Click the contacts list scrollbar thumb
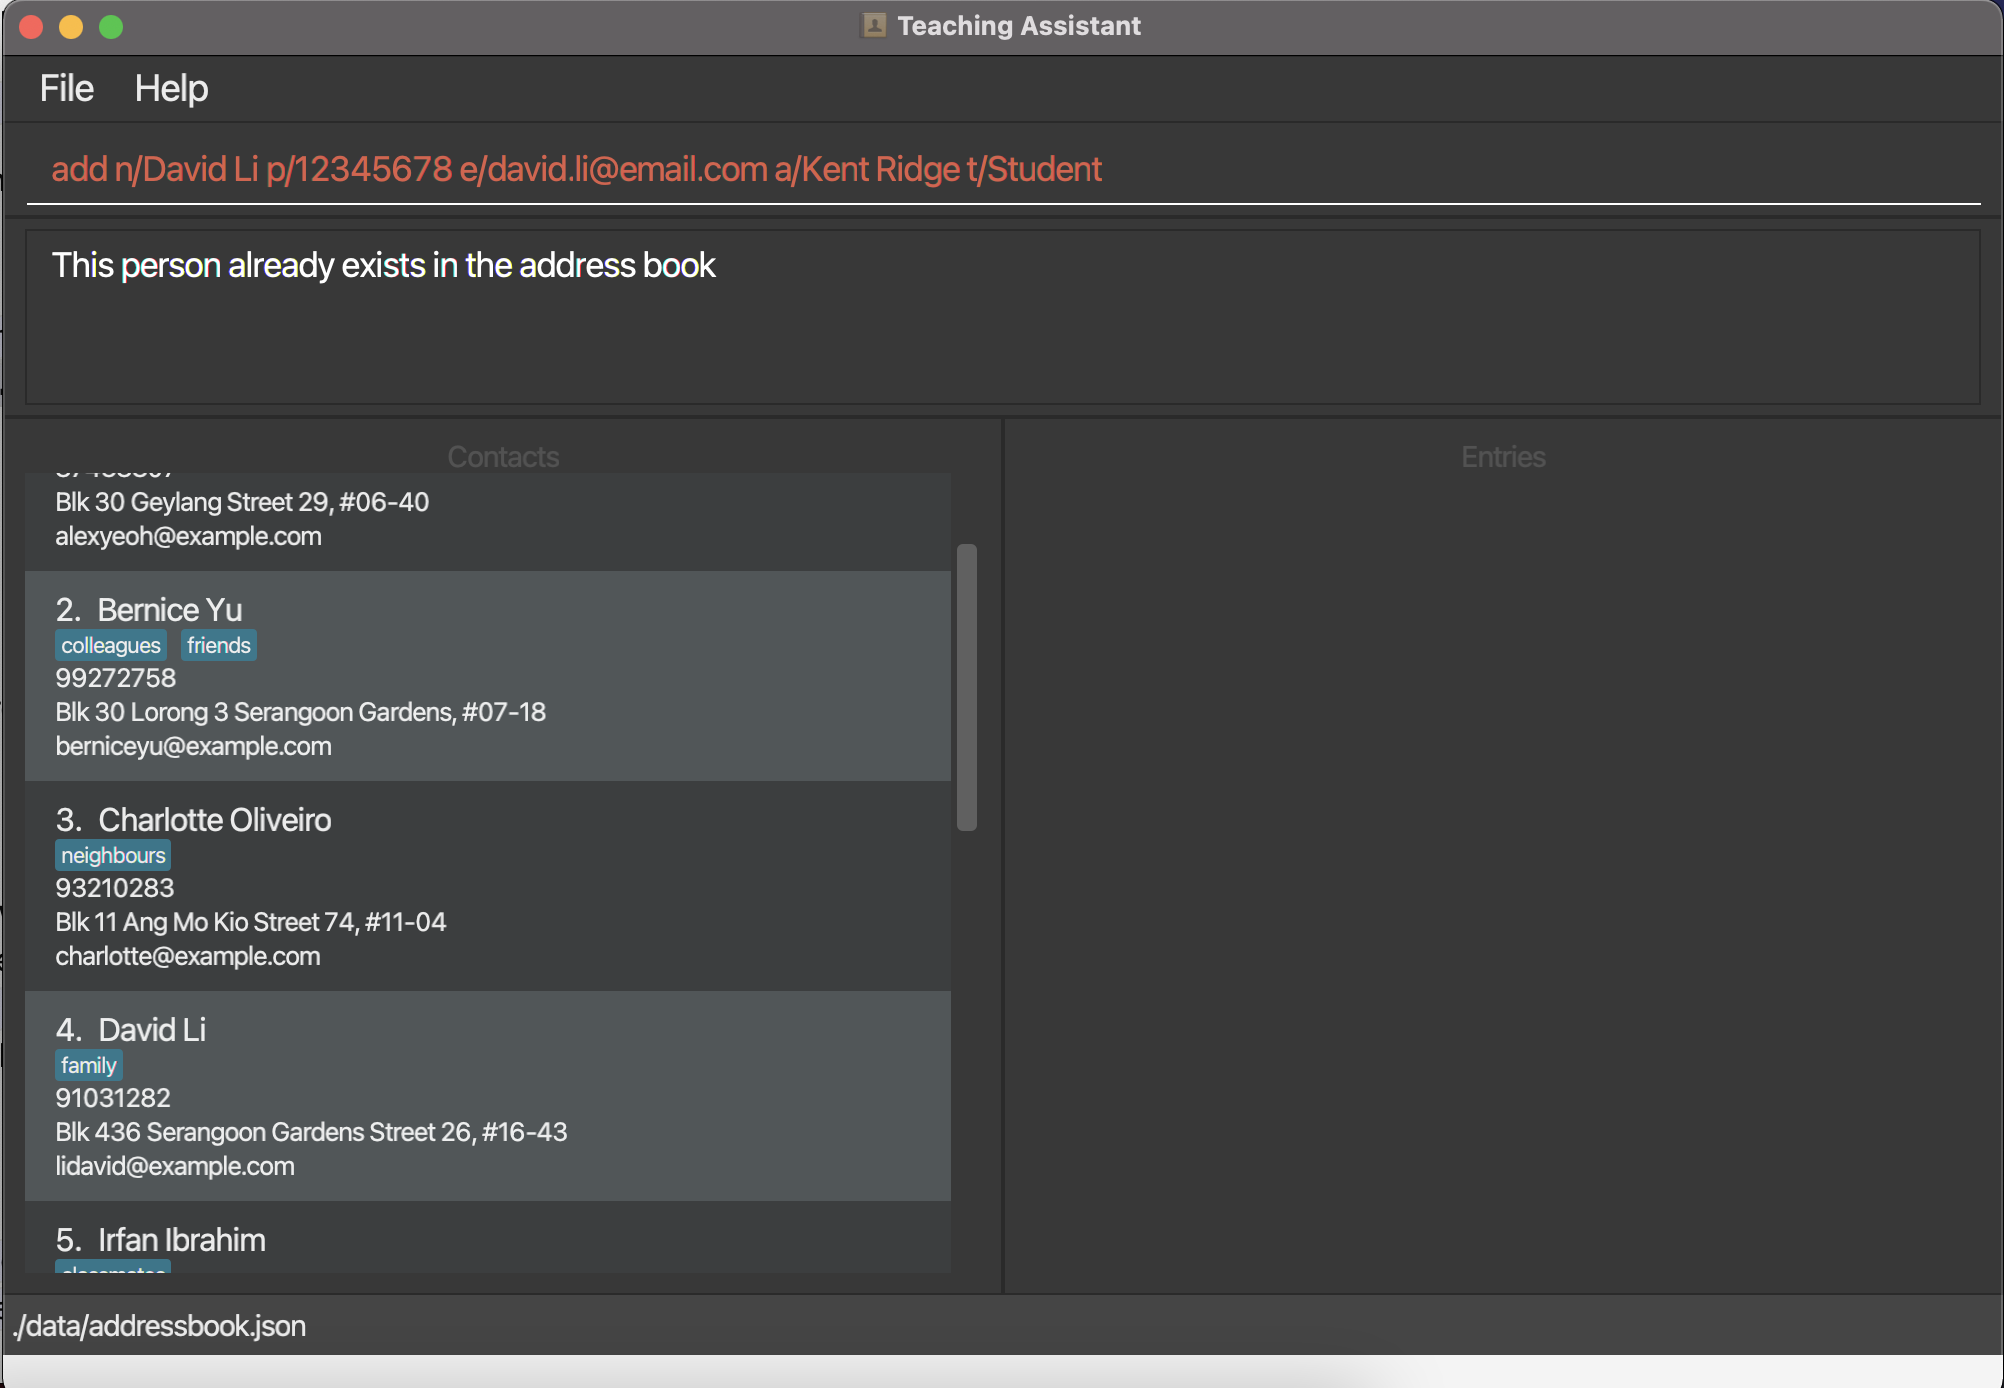Screen dimensions: 2004x1388 [966, 687]
